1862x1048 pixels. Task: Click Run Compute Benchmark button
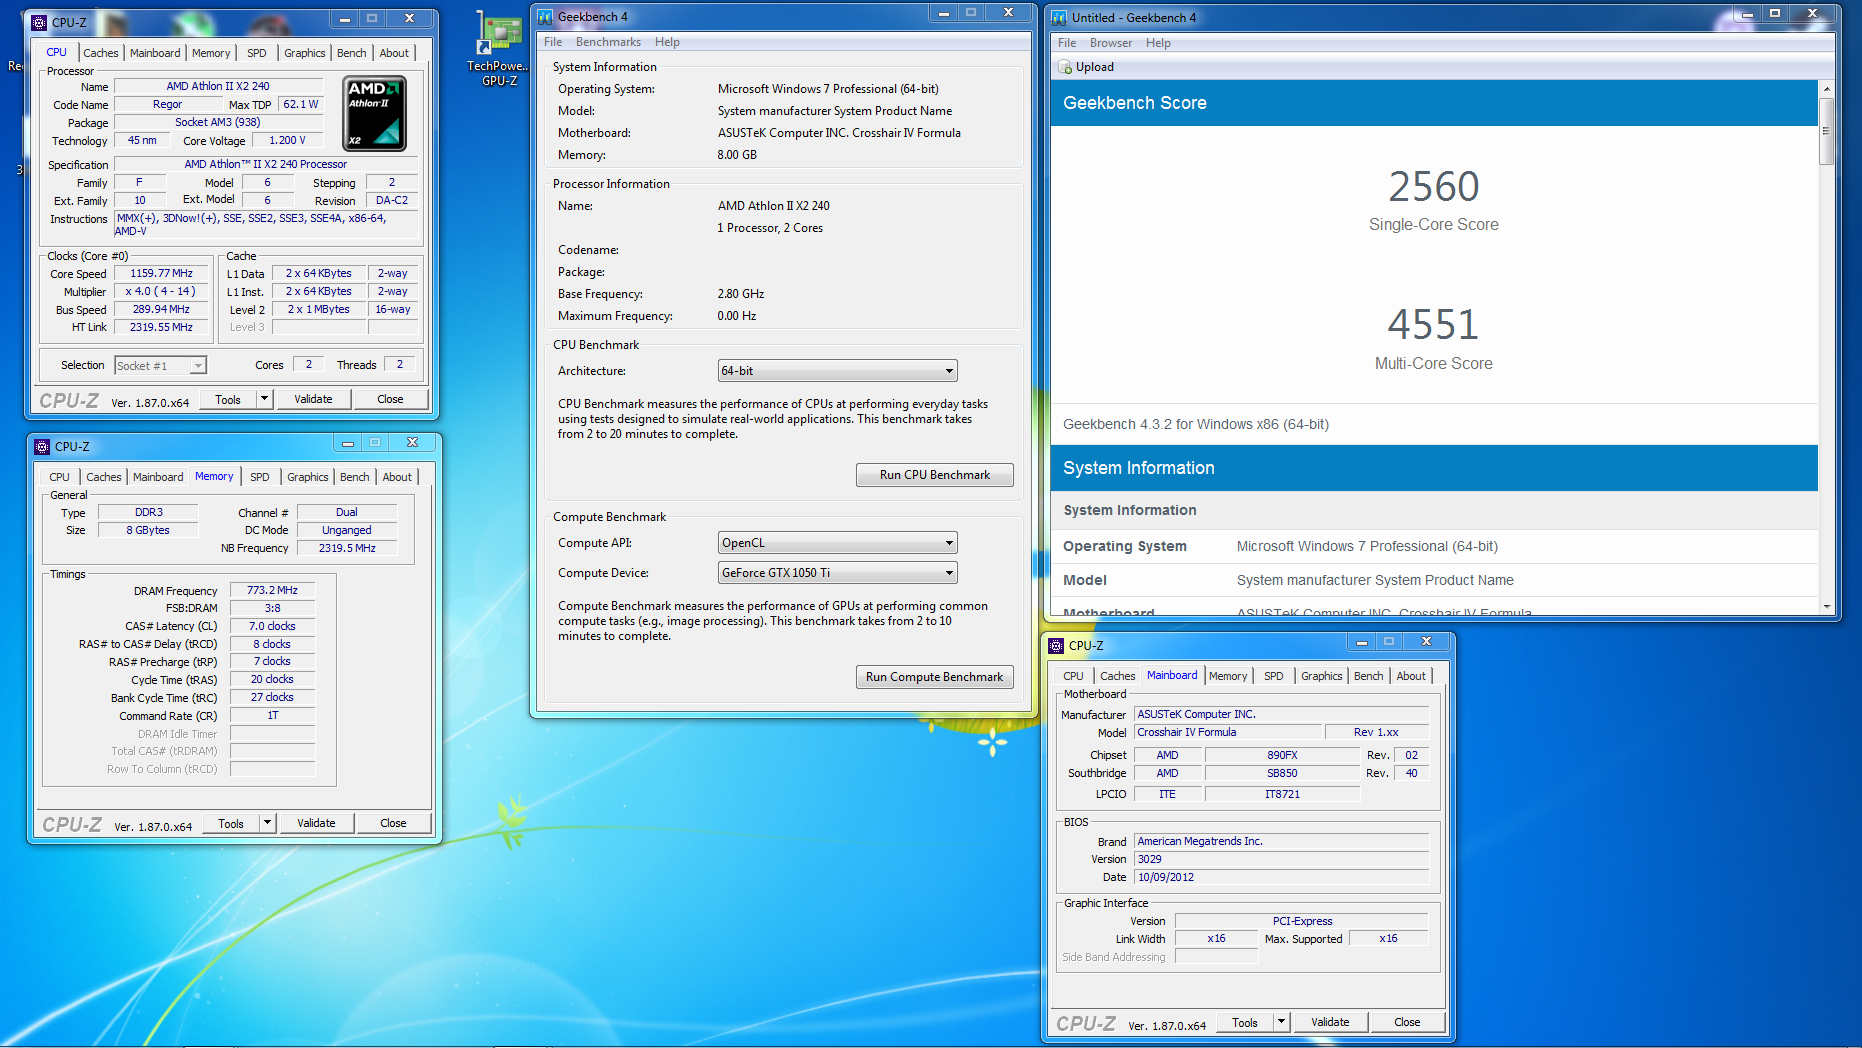(x=935, y=677)
